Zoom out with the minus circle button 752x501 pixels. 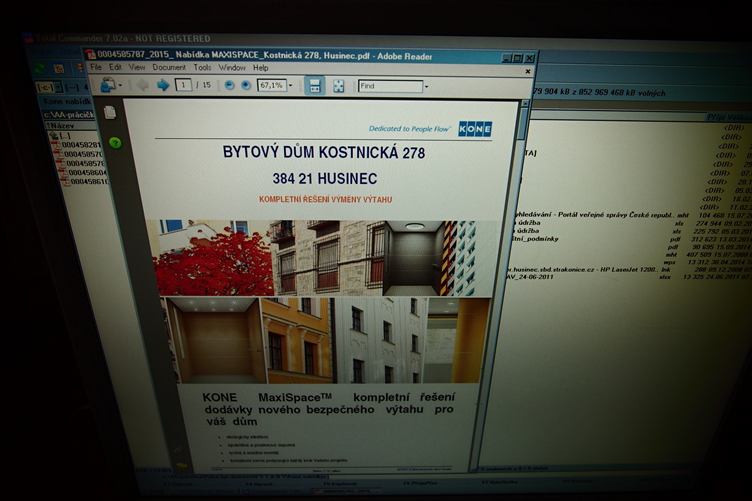pos(229,85)
